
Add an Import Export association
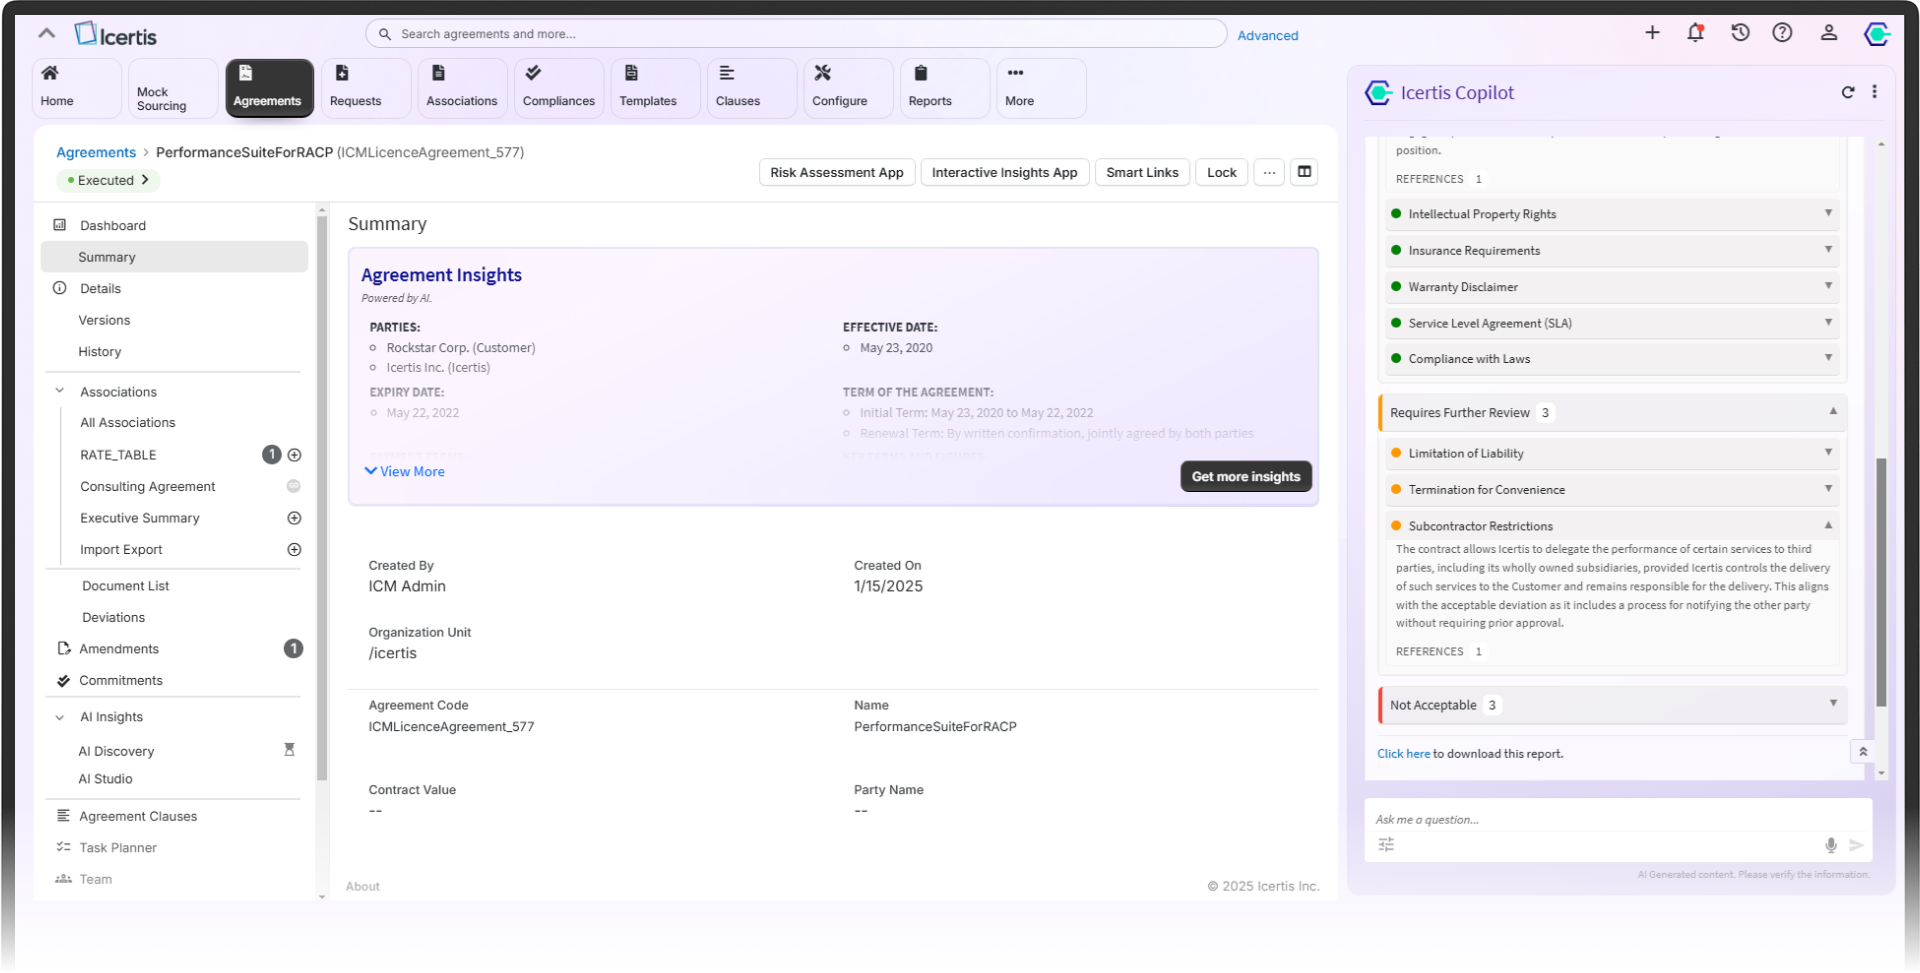point(294,550)
